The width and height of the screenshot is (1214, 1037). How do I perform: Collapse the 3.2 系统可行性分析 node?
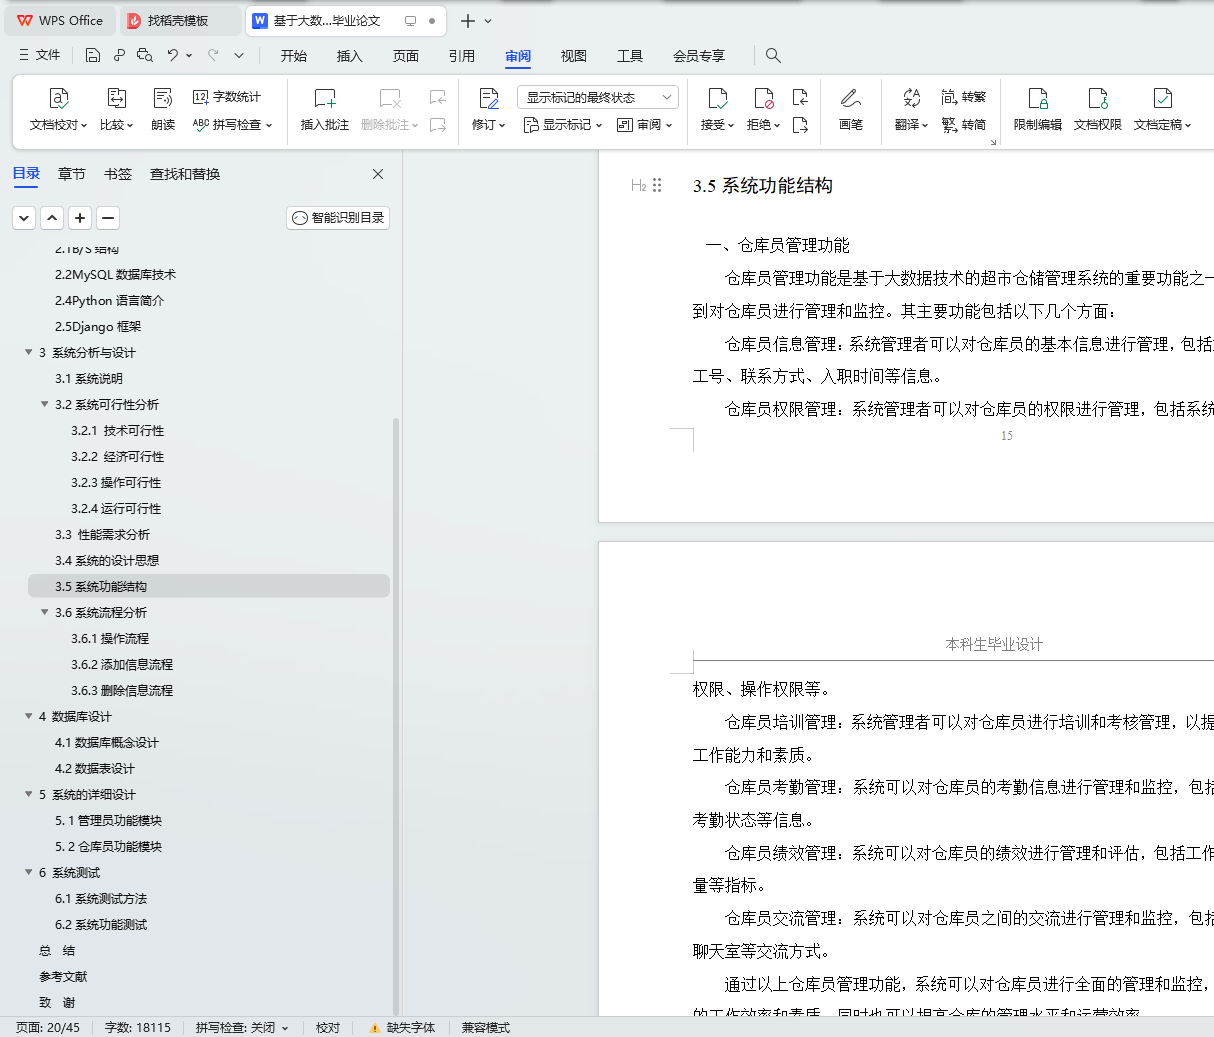pos(44,404)
